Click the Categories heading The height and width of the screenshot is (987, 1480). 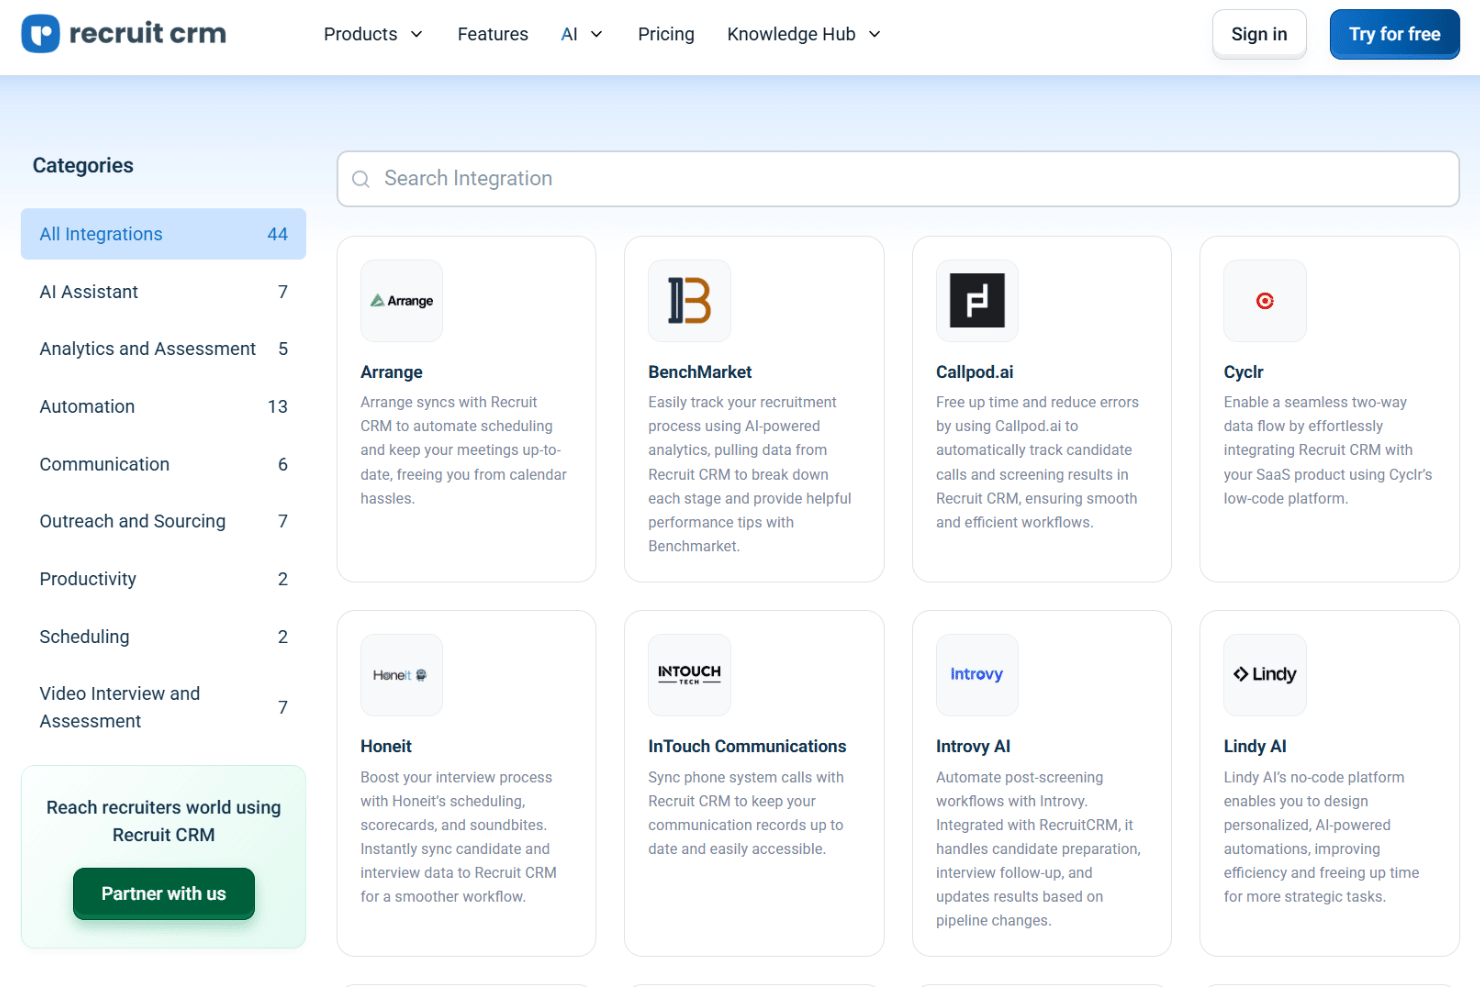coord(83,166)
